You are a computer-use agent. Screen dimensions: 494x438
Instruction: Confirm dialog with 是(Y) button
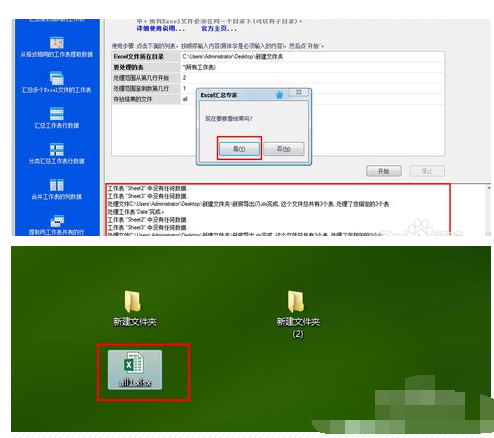click(x=239, y=149)
